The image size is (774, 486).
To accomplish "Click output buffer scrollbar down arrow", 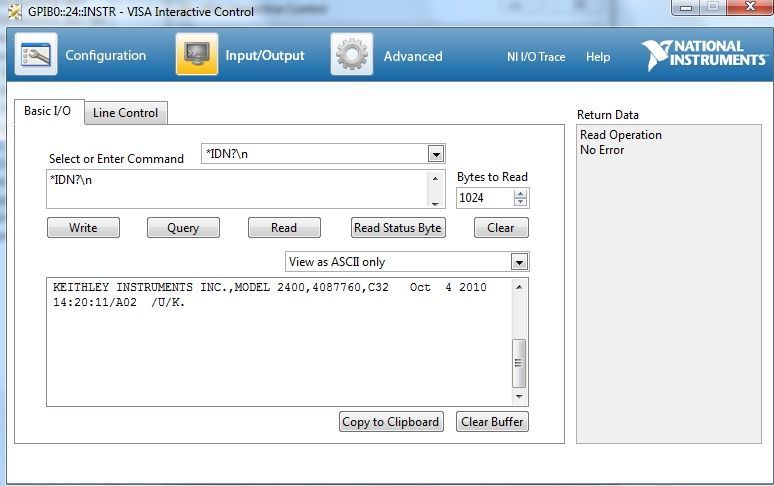I will point(519,396).
